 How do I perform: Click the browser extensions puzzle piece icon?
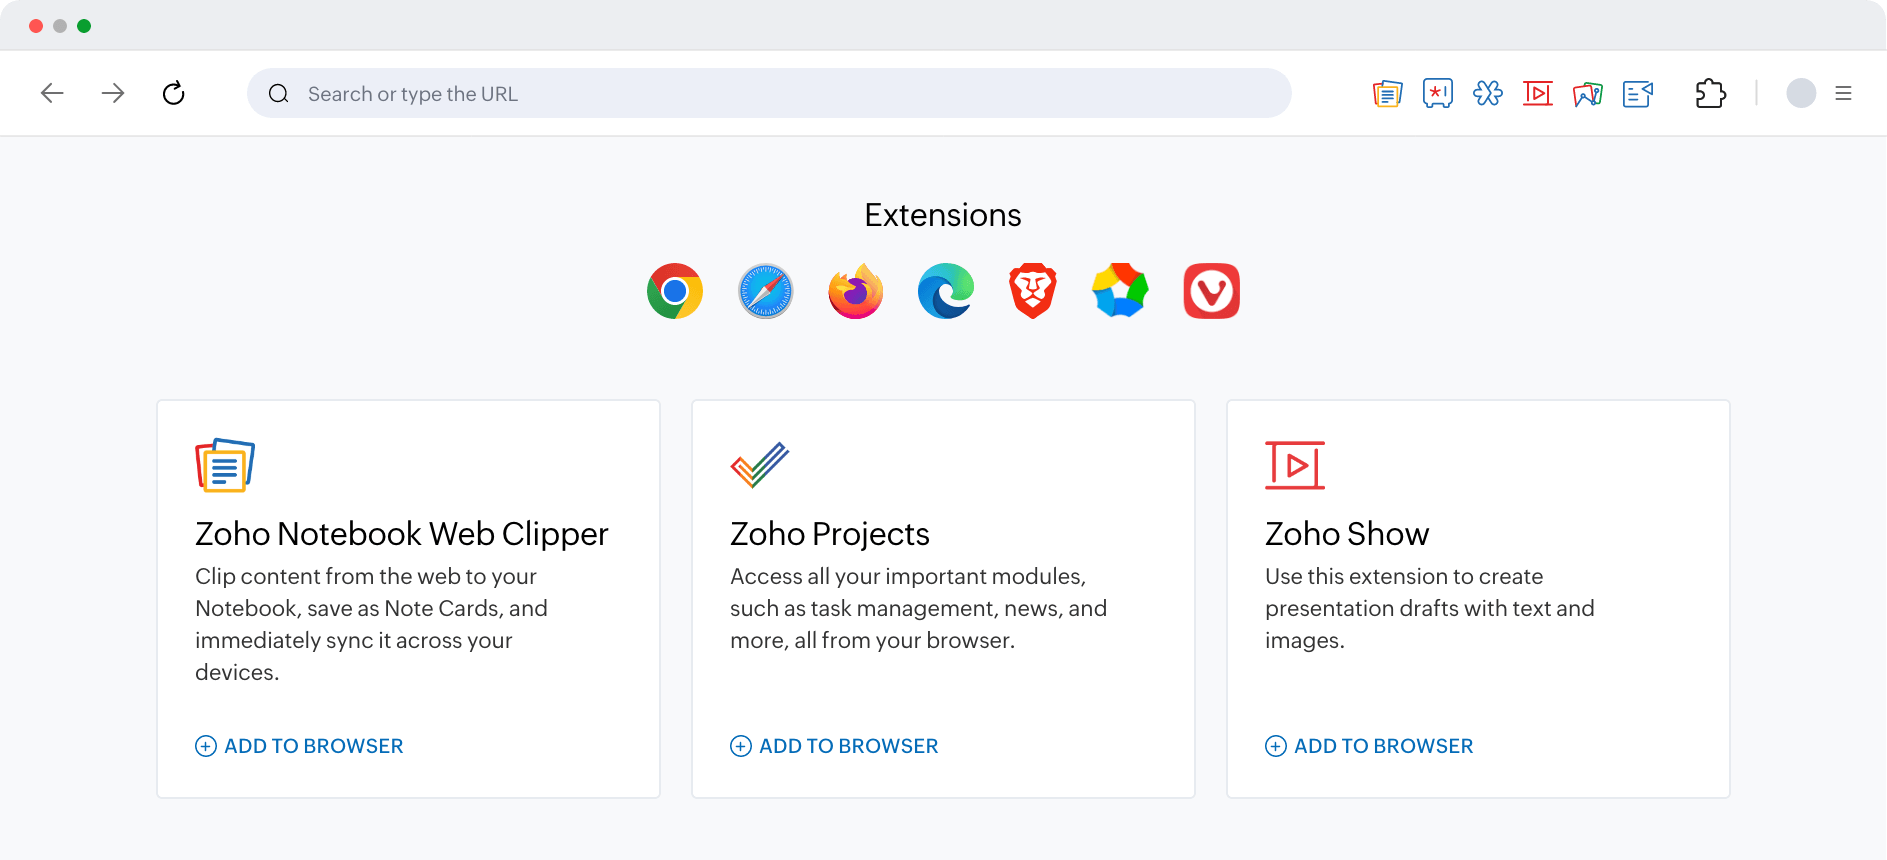click(x=1710, y=93)
